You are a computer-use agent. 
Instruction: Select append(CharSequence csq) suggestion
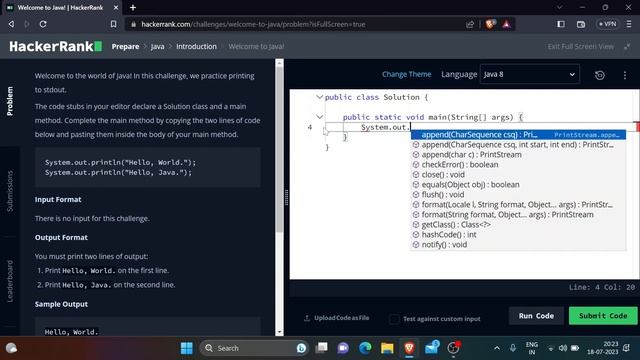point(518,135)
